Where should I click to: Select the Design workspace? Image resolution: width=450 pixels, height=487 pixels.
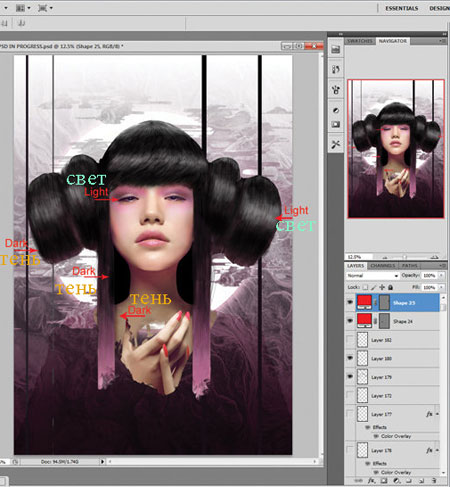click(439, 8)
